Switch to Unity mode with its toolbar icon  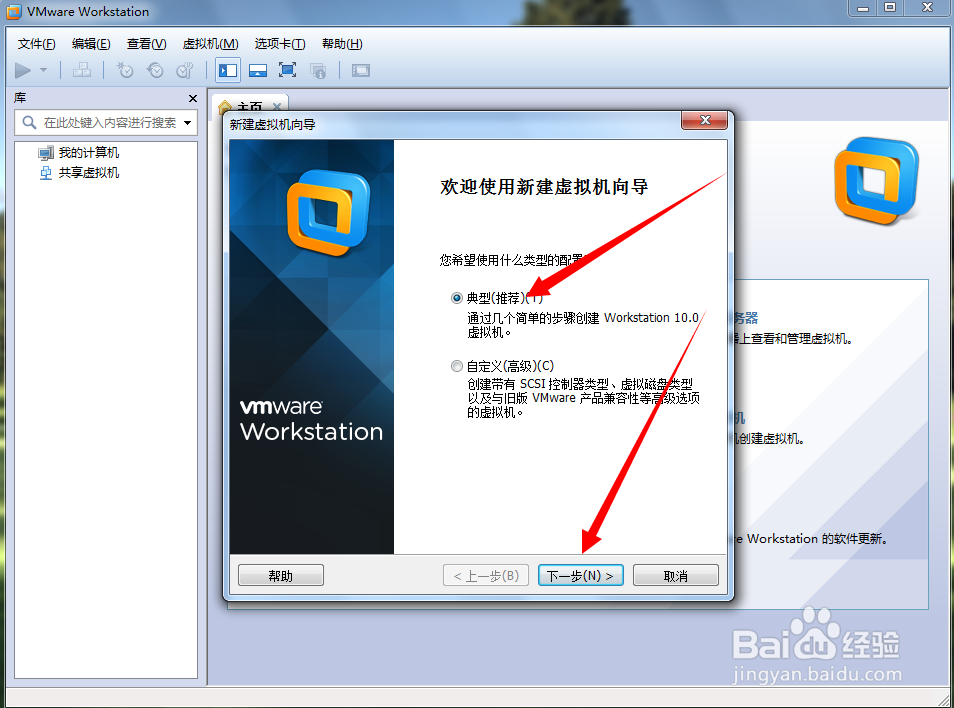click(x=319, y=70)
